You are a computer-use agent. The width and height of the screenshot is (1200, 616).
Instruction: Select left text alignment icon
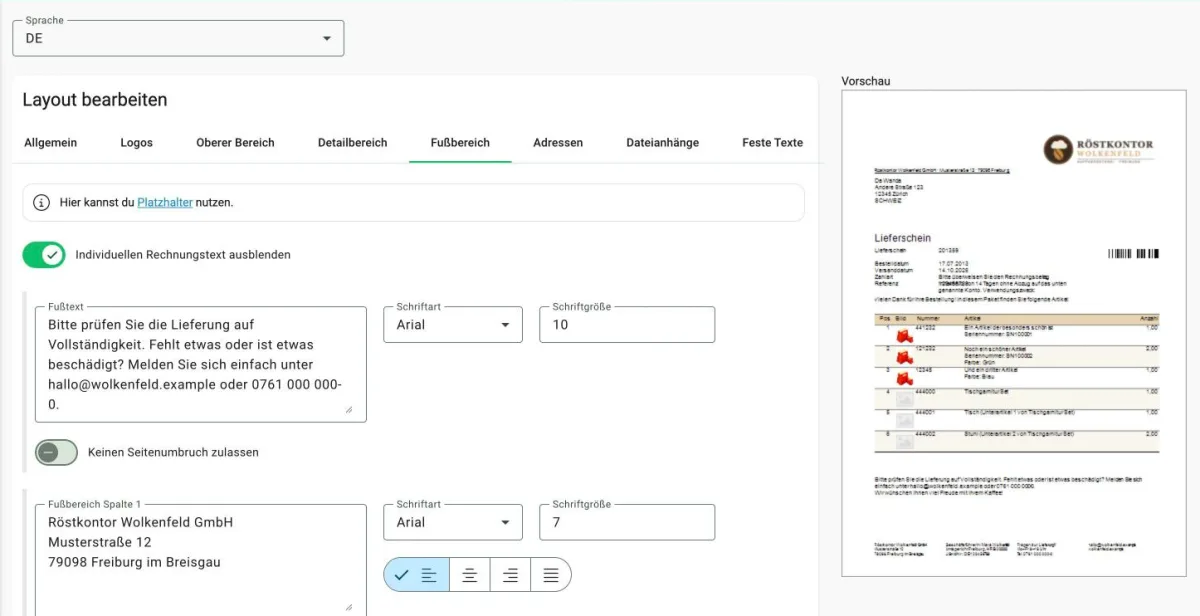(416, 575)
